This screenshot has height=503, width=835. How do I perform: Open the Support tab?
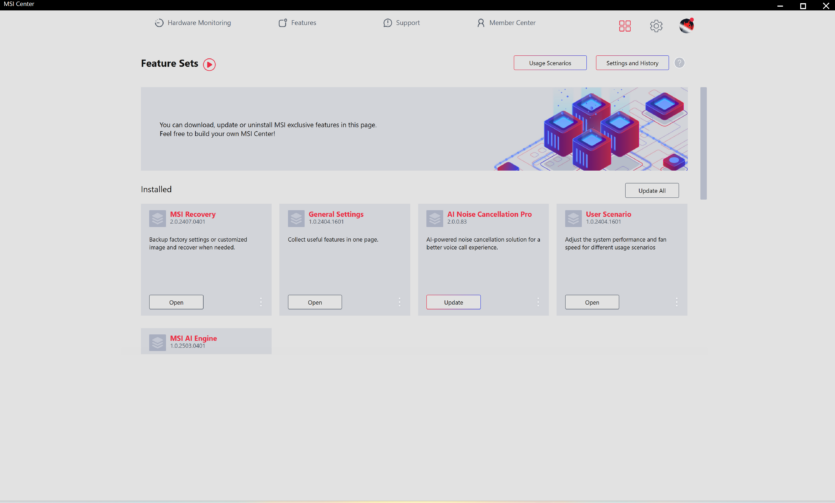402,23
